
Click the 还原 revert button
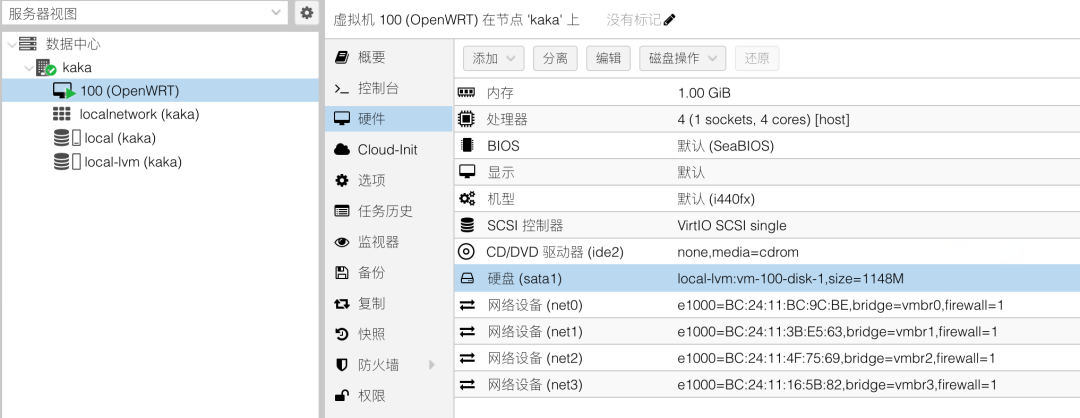[757, 59]
